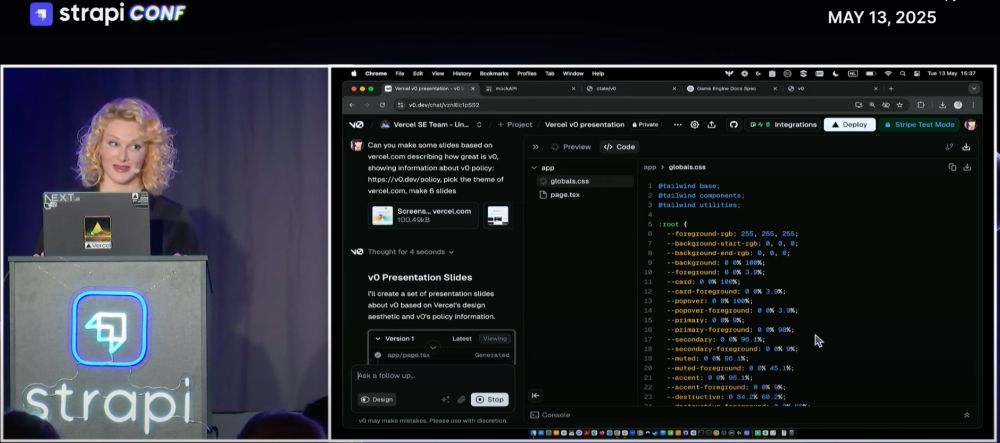Open Chrome File menu
This screenshot has width=1000, height=443.
coord(400,73)
